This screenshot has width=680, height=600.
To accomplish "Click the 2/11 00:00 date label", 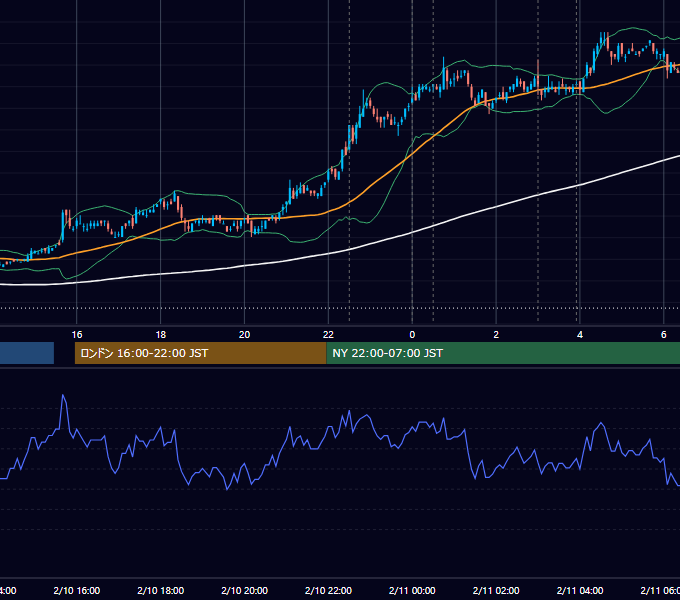I will (x=412, y=590).
